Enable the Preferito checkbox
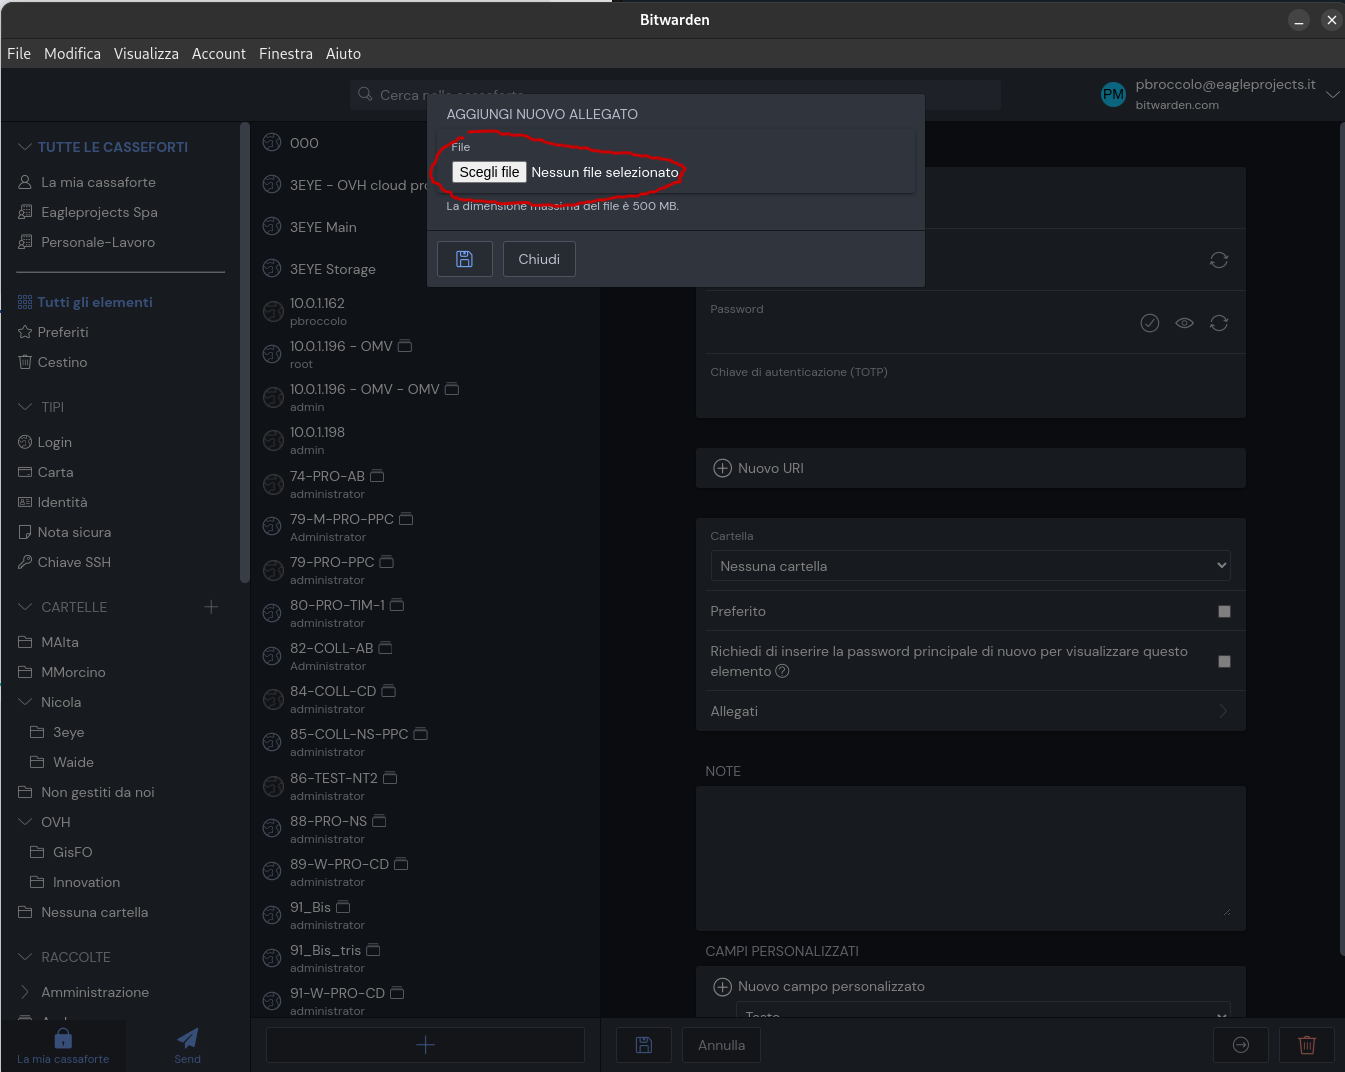 tap(1224, 611)
